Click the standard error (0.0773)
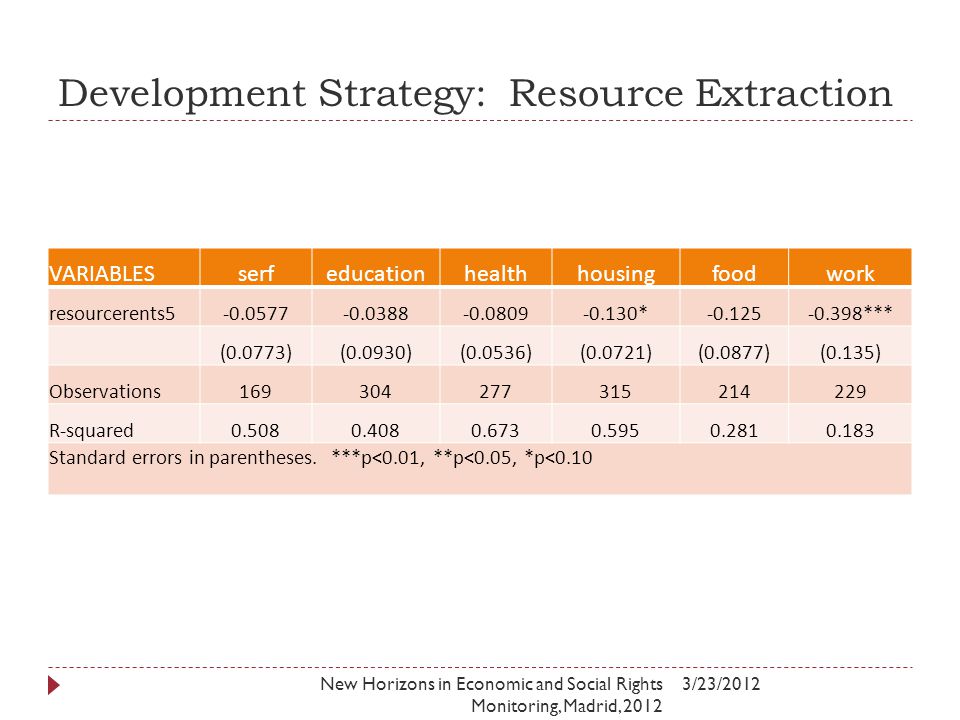The height and width of the screenshot is (720, 960). tap(255, 353)
